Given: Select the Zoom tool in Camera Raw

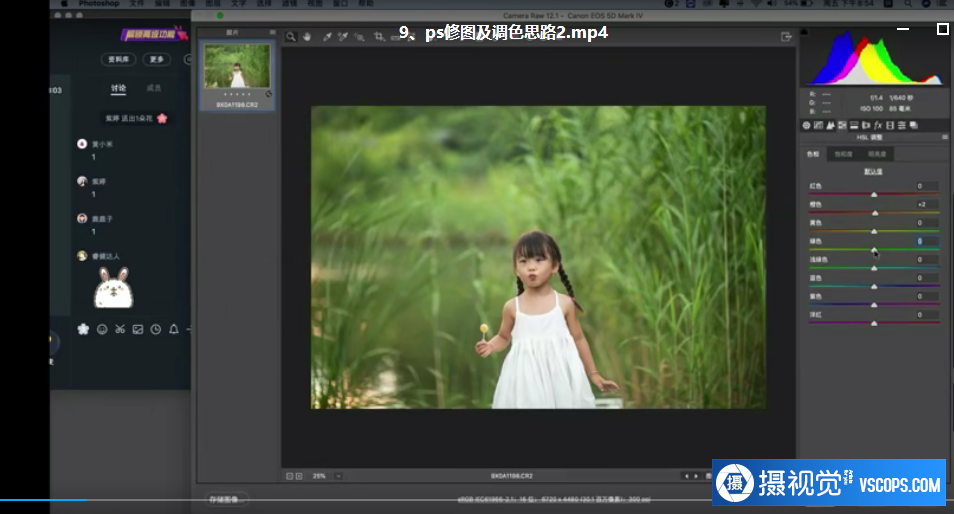Looking at the screenshot, I should 291,37.
